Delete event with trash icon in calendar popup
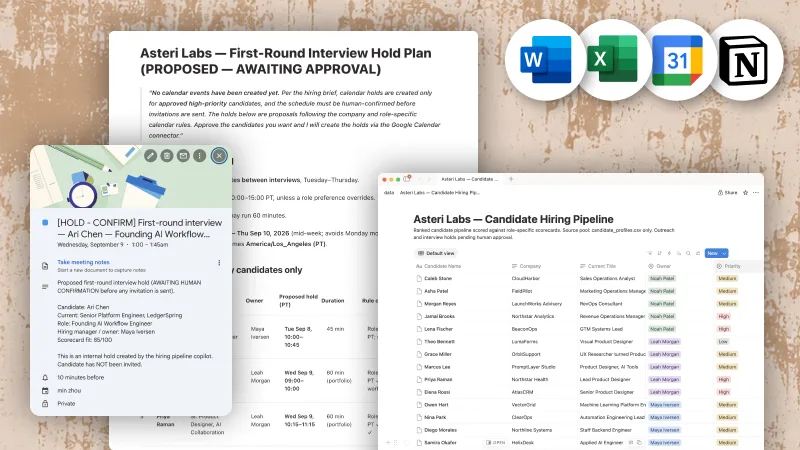Viewport: 800px width, 450px height. 167,156
